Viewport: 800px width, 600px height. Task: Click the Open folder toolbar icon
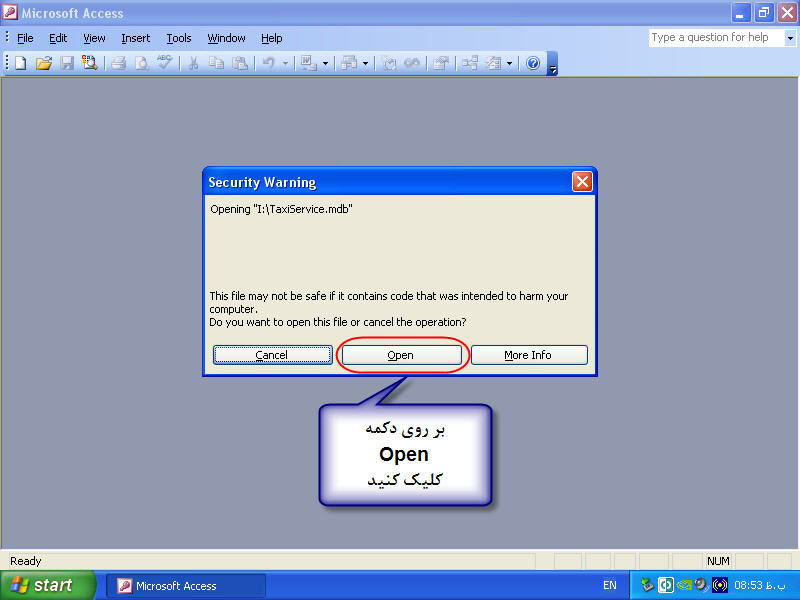pyautogui.click(x=44, y=63)
